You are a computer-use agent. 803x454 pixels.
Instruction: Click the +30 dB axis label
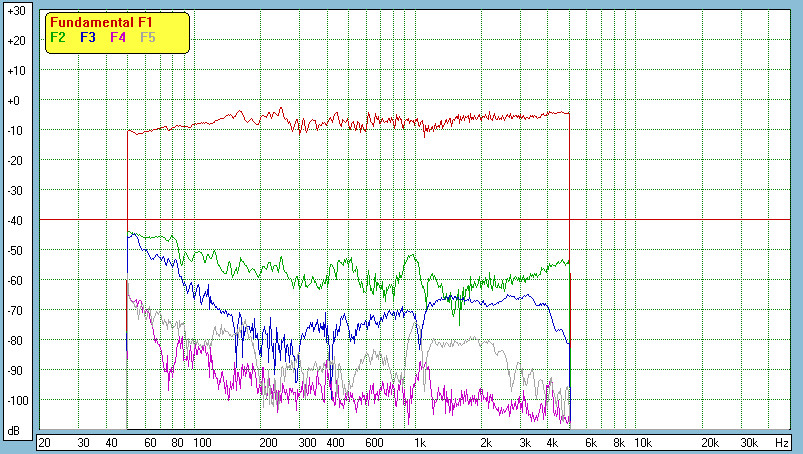coord(16,11)
